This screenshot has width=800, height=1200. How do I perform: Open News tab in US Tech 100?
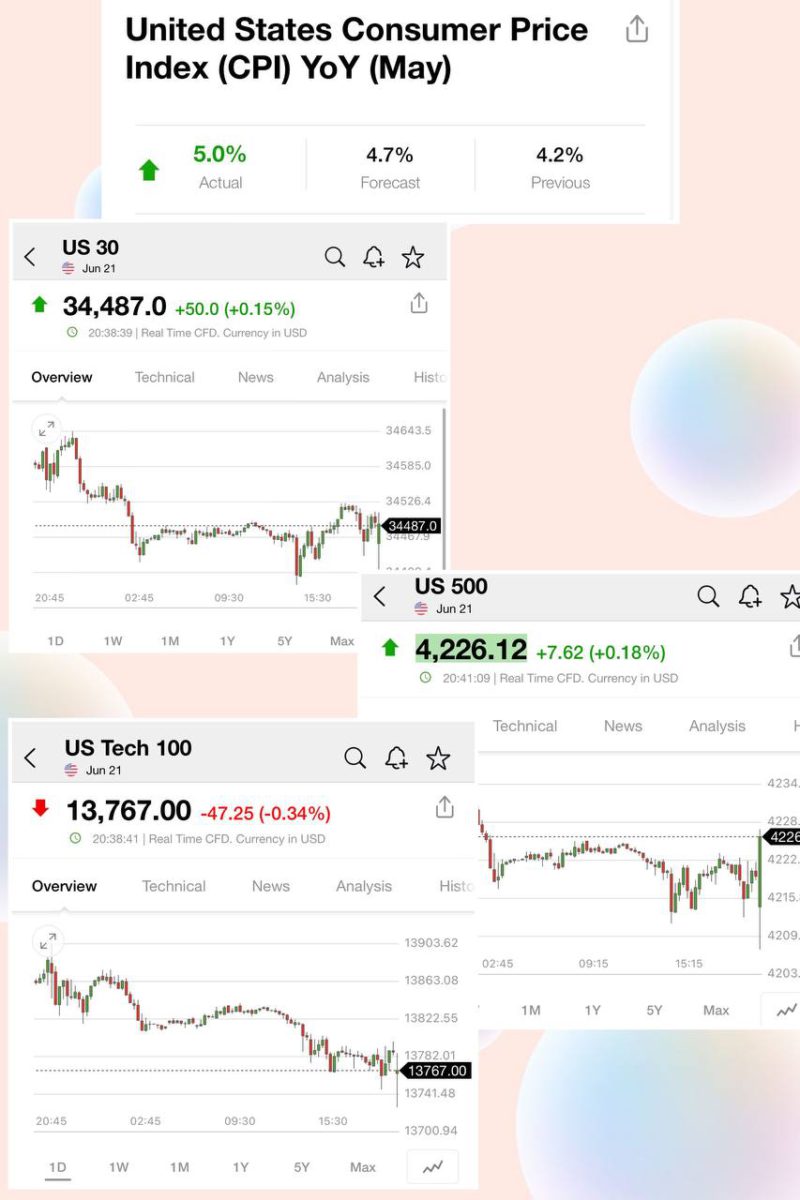coord(271,886)
